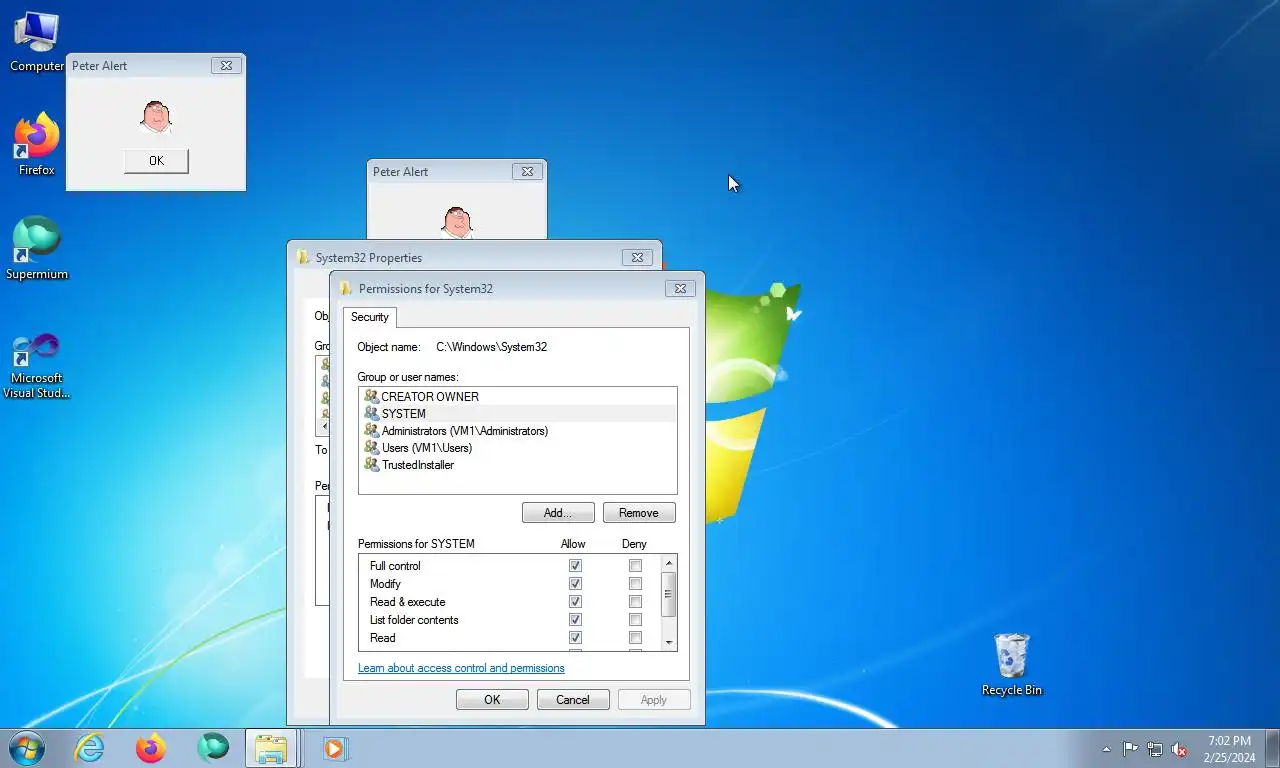Viewport: 1280px width, 768px height.
Task: Toggle Allow checkbox for Read & execute
Action: pyautogui.click(x=575, y=602)
